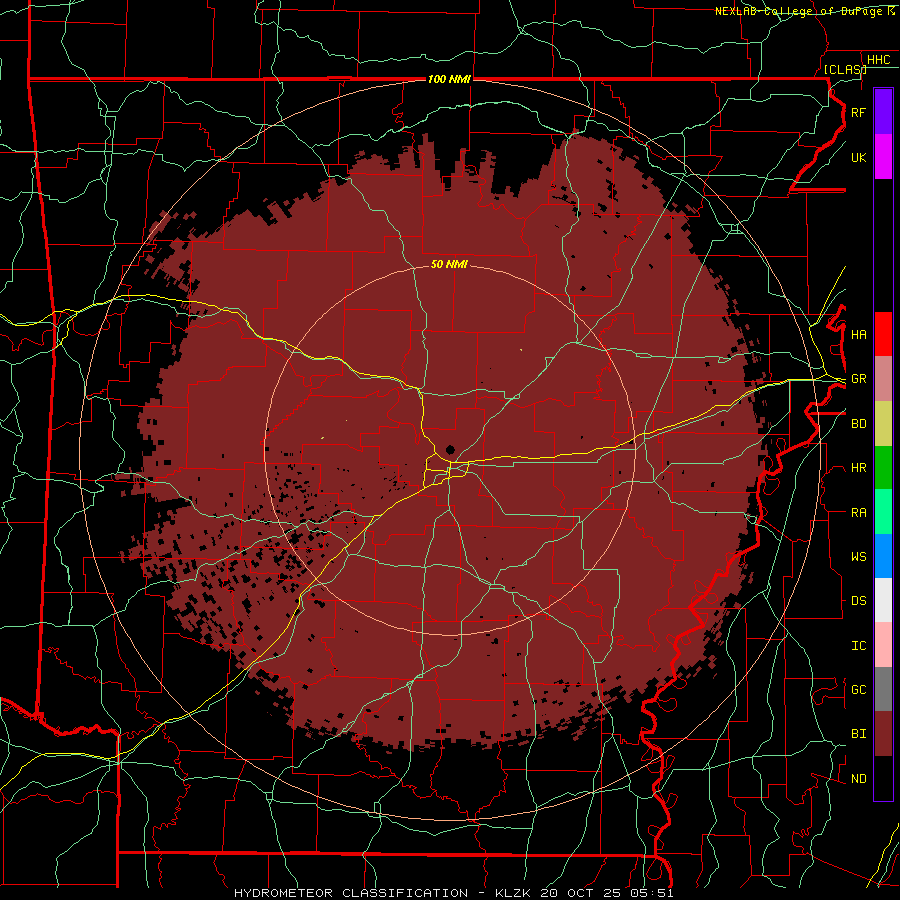Click the black radar site dot
900x900 pixels.
pos(450,449)
